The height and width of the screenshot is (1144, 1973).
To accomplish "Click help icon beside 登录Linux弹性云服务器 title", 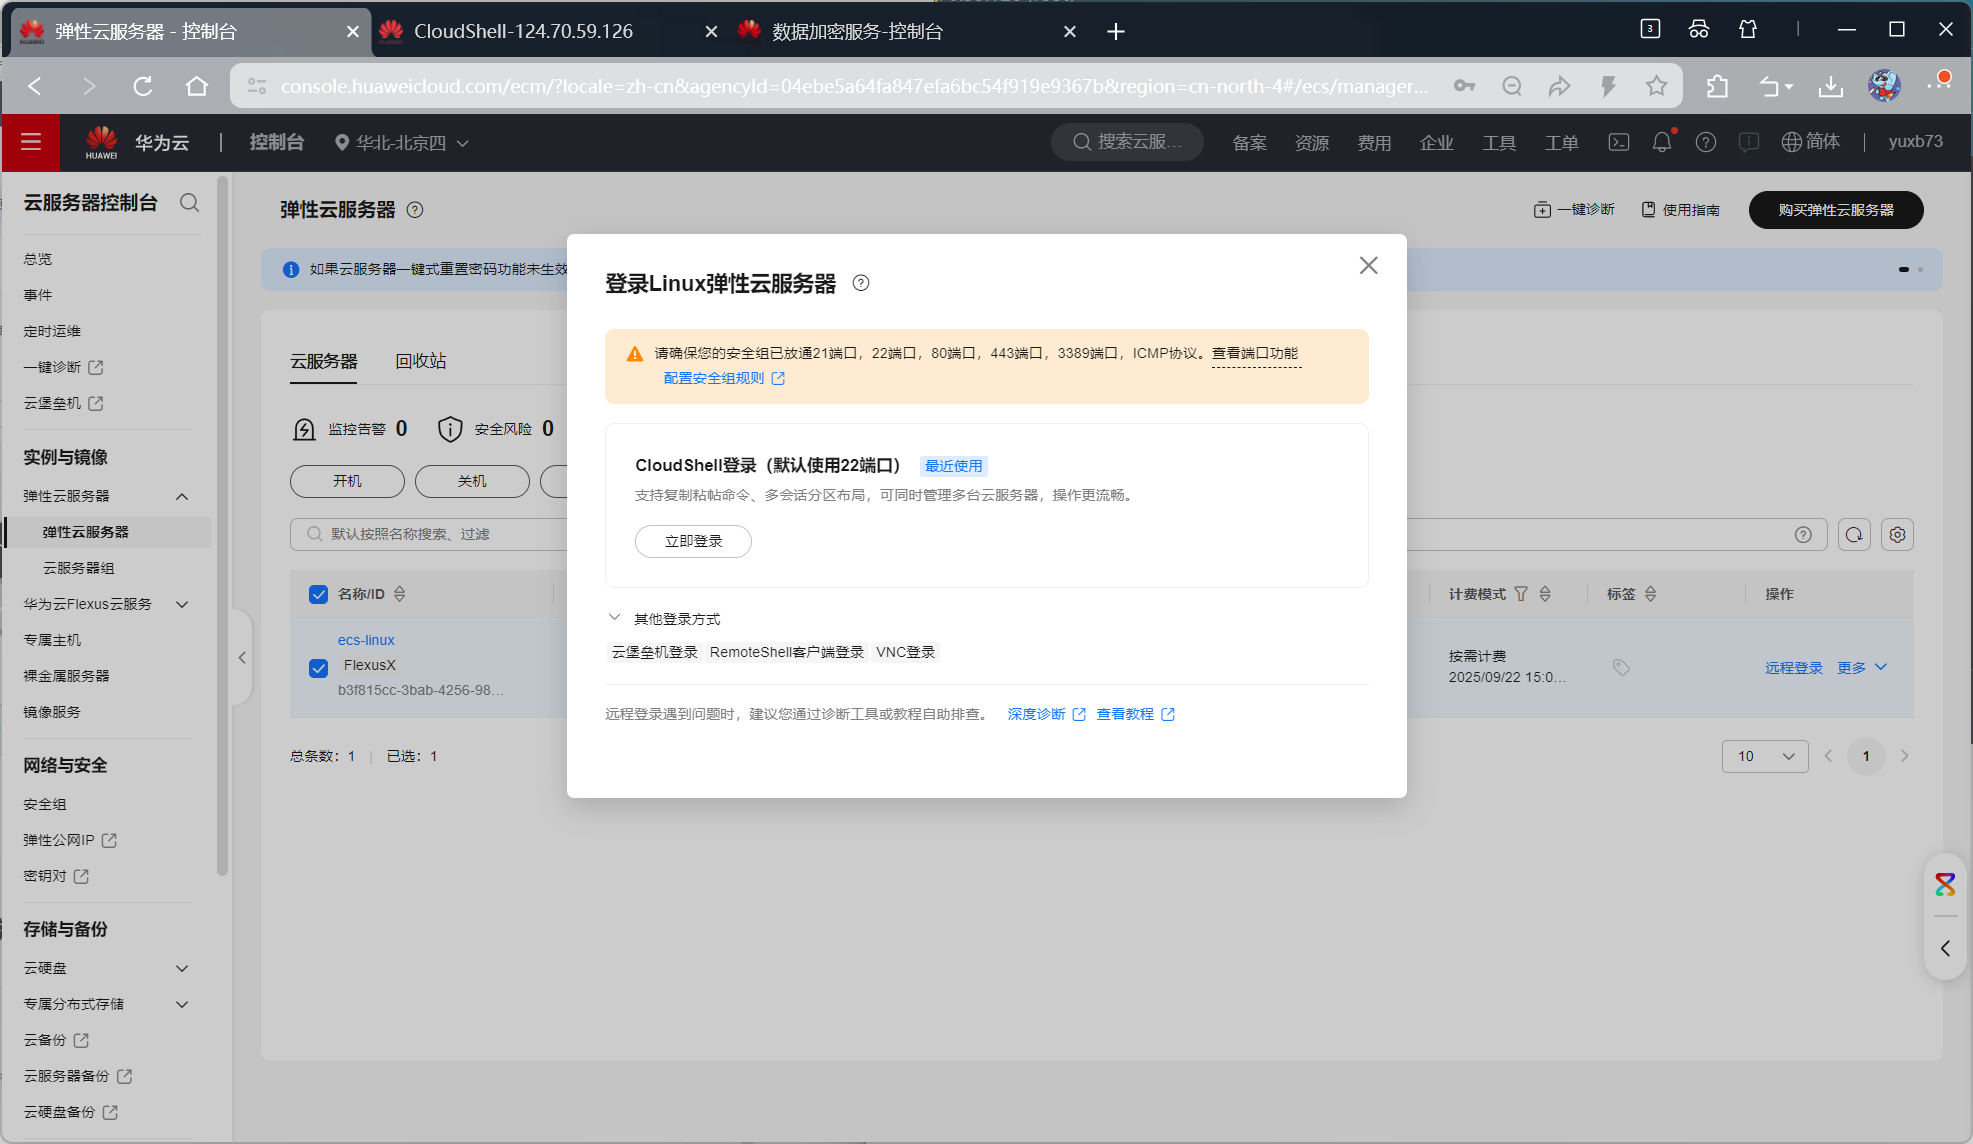I will (x=860, y=283).
